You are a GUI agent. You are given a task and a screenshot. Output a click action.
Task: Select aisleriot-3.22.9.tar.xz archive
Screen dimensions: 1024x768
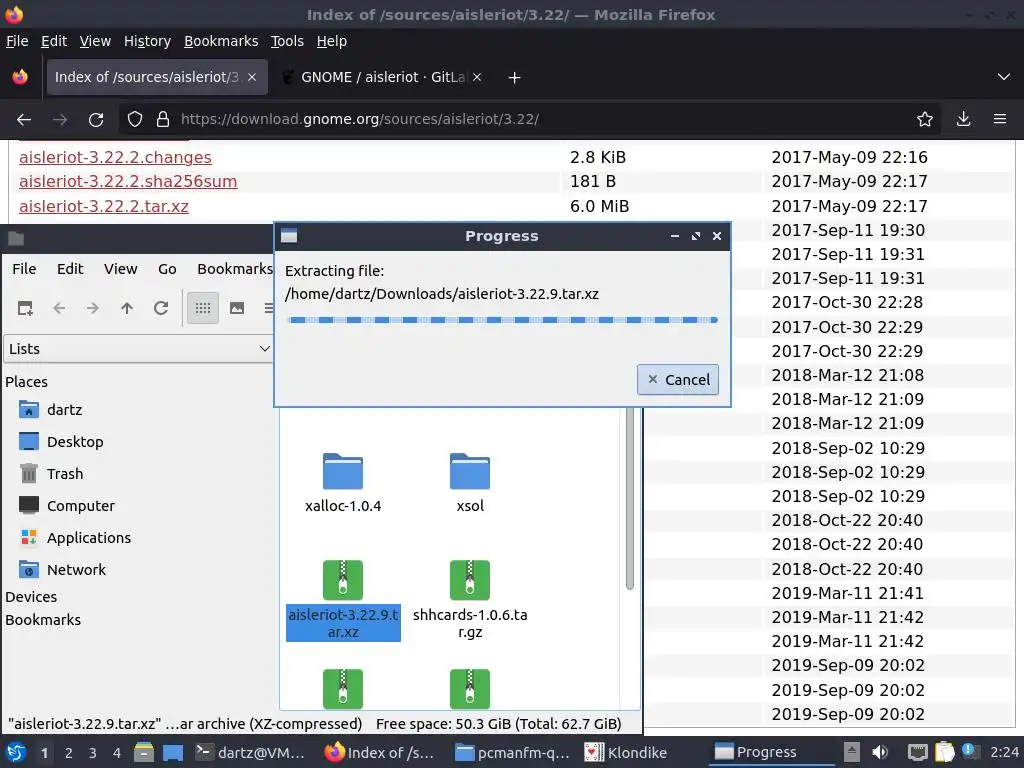click(343, 601)
